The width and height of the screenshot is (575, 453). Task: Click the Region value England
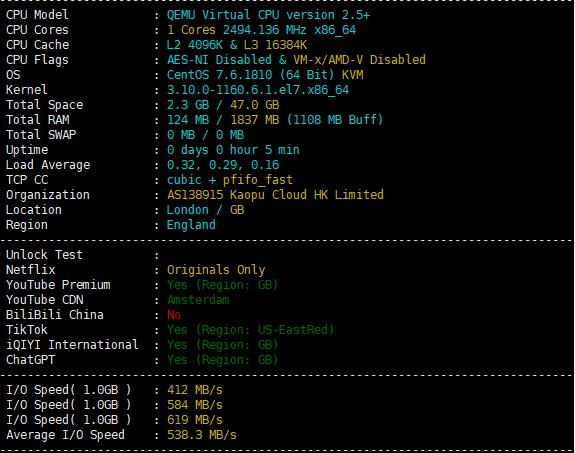coord(191,225)
